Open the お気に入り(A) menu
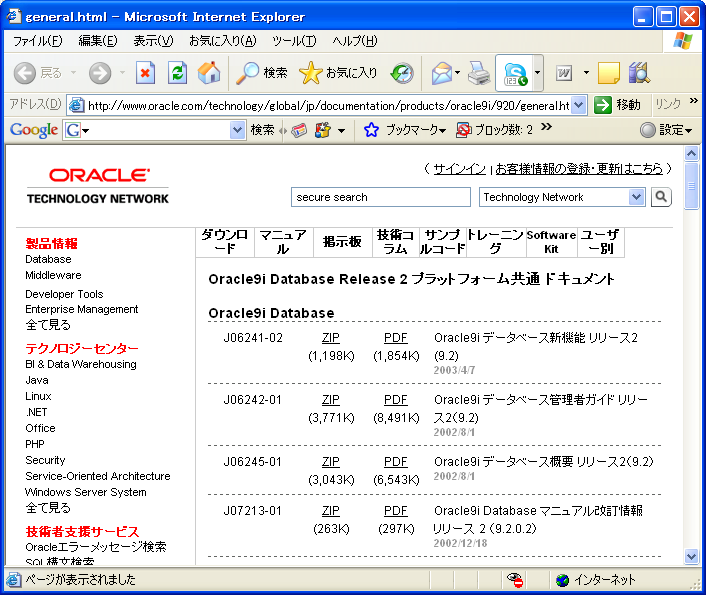 click(x=222, y=41)
